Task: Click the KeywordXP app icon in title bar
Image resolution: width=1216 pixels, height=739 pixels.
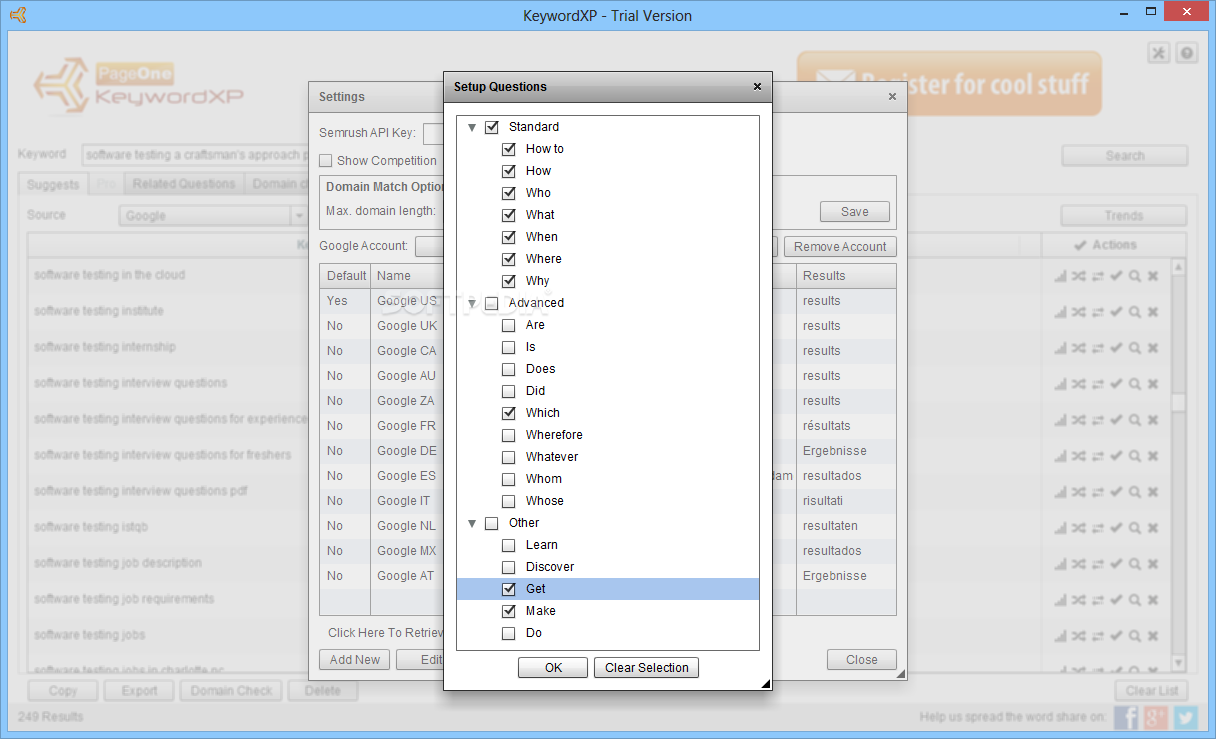Action: 18,15
